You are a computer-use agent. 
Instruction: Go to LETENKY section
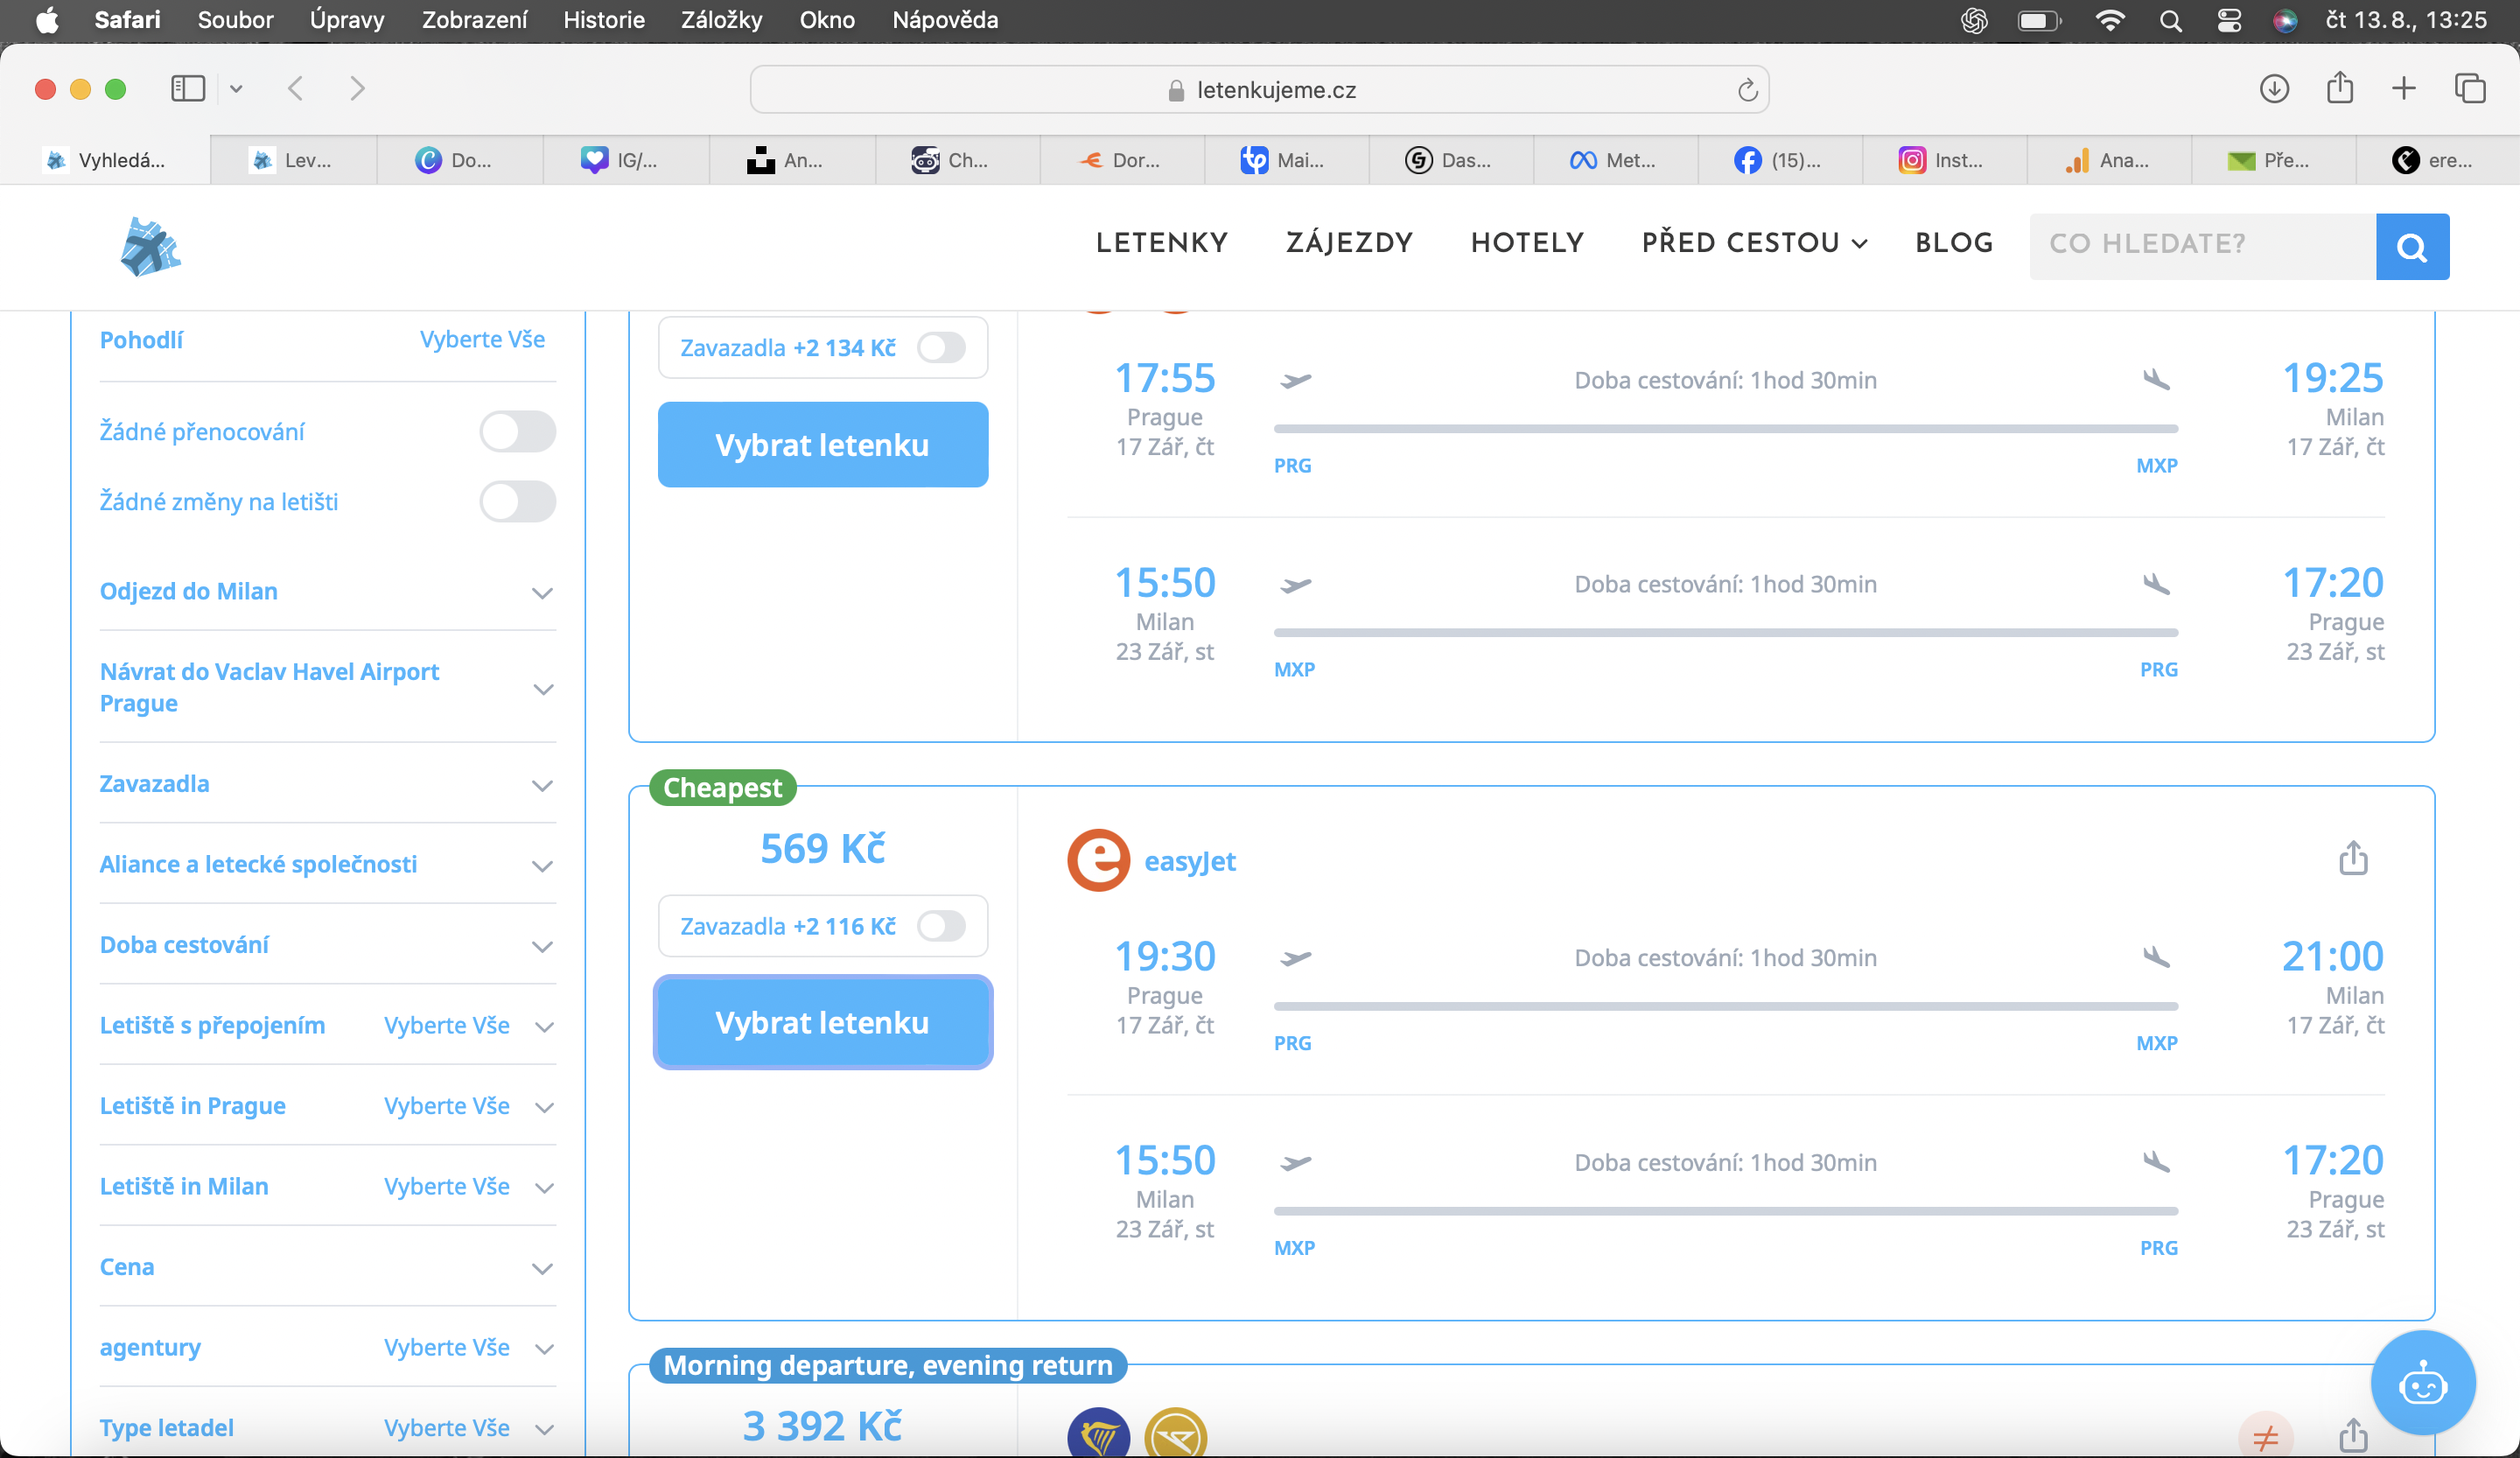tap(1161, 243)
